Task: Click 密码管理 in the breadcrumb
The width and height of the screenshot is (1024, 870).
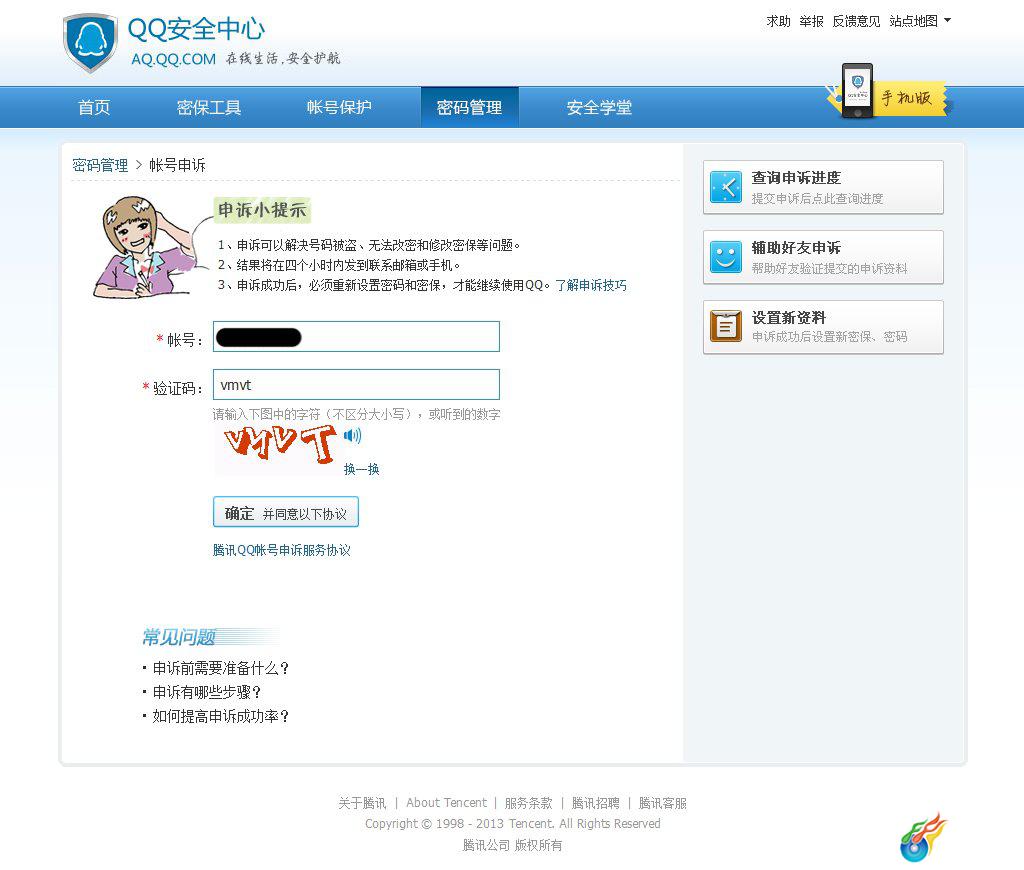Action: (x=100, y=165)
